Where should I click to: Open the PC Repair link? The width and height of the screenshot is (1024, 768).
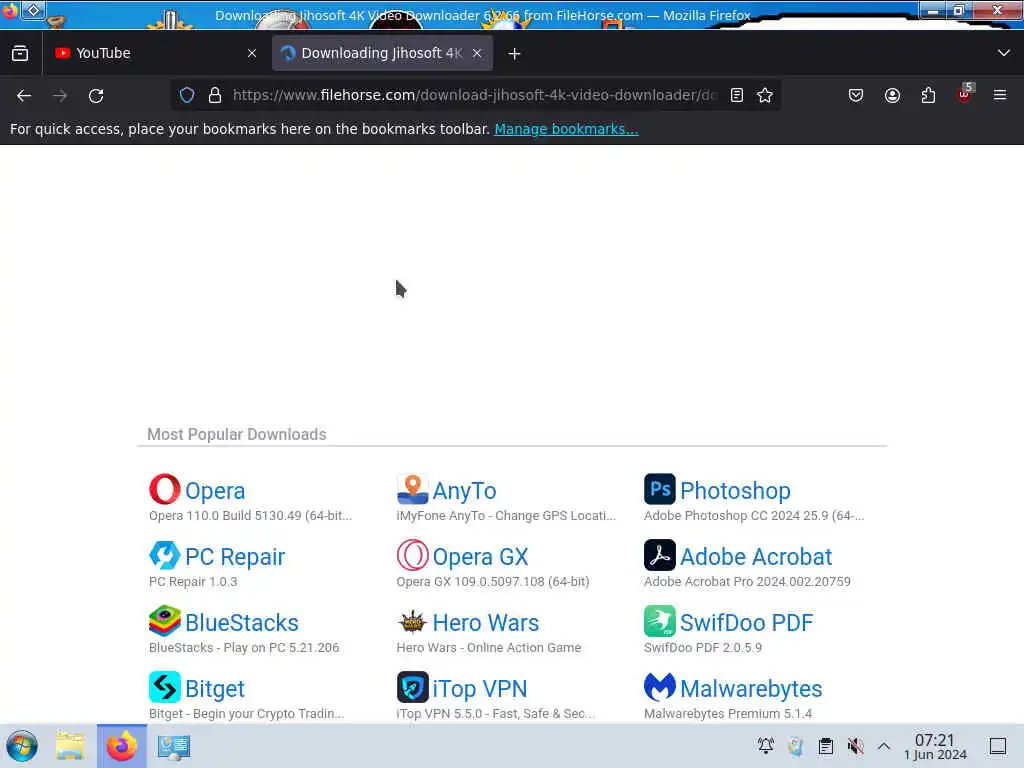click(235, 556)
